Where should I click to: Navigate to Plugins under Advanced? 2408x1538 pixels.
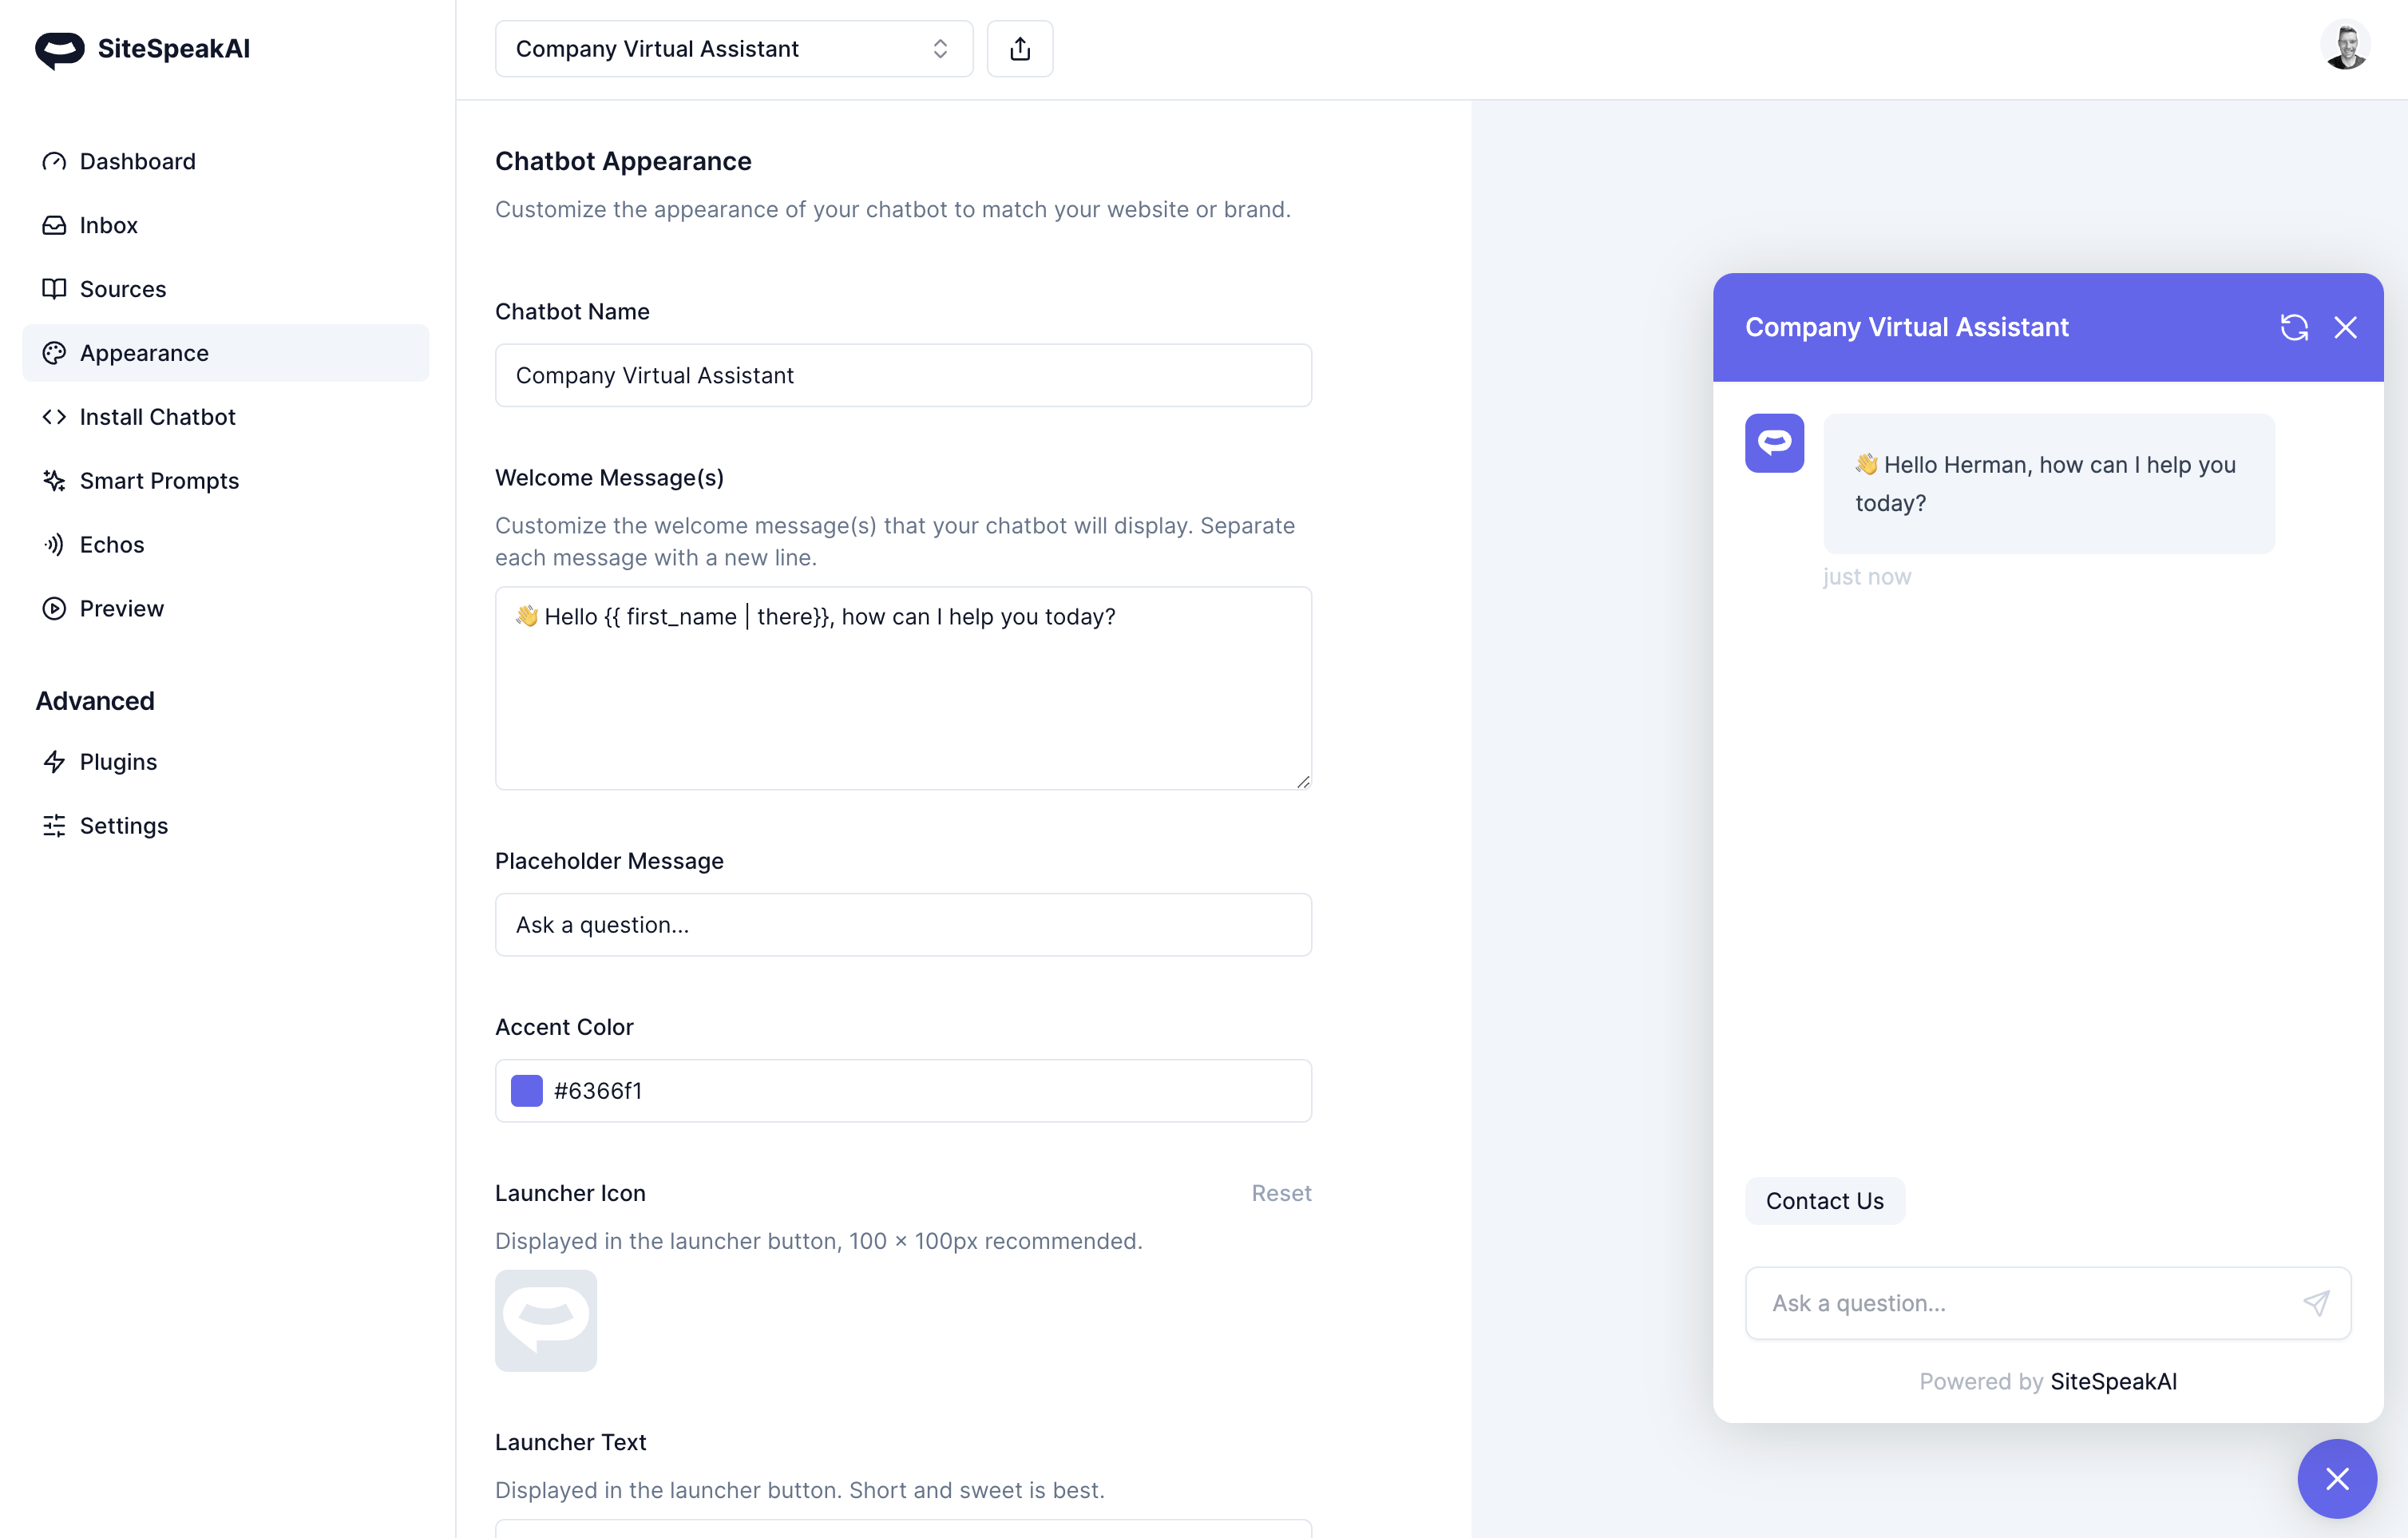118,762
